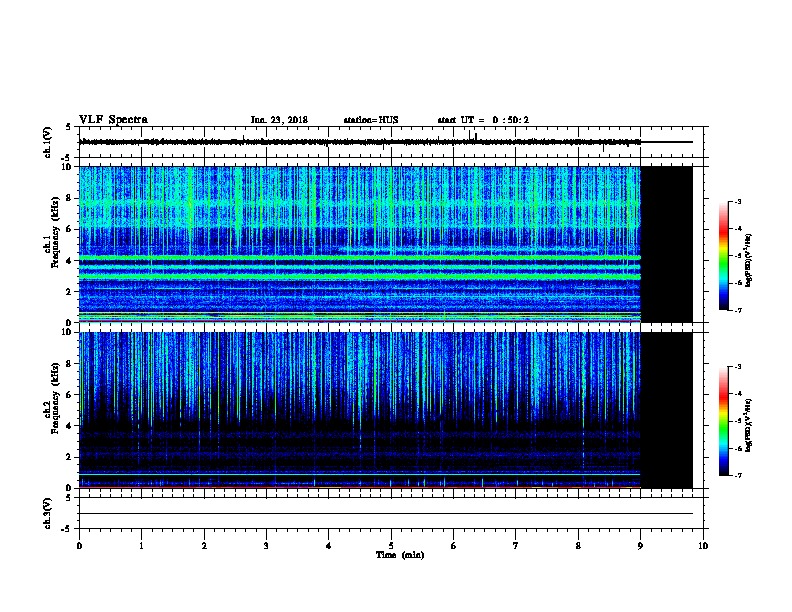Click time-axis tick label '9'
This screenshot has height=612, width=792.
point(640,546)
